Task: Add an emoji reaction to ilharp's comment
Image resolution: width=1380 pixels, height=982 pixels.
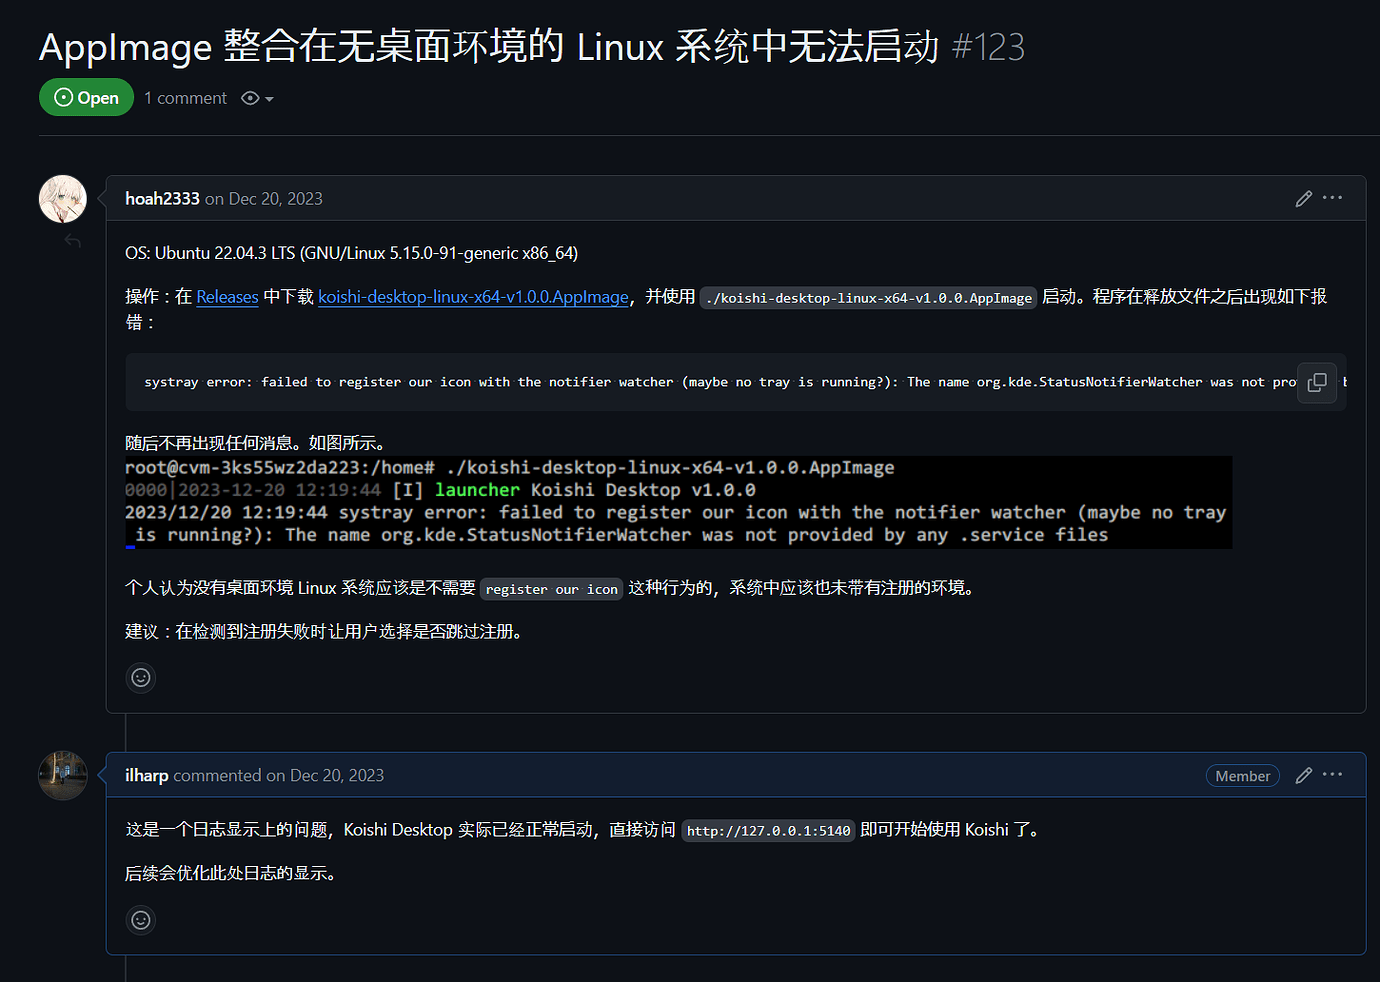Action: (141, 920)
